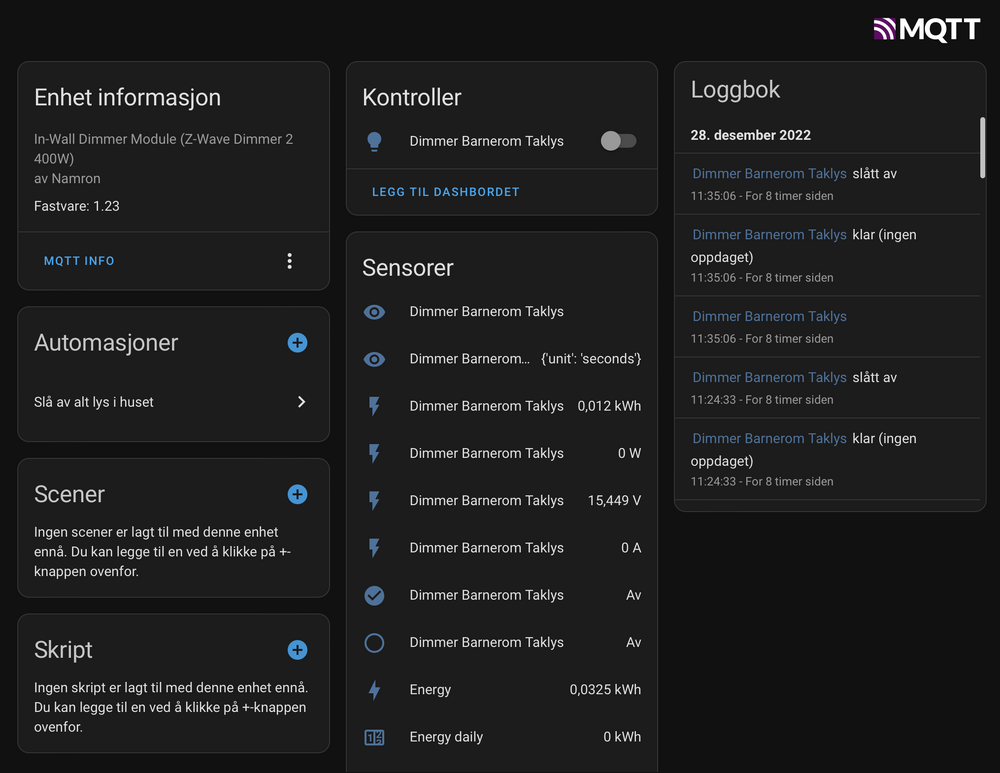Click the lightning icon on the 15,449 V sensor
The width and height of the screenshot is (1000, 773).
coord(374,500)
